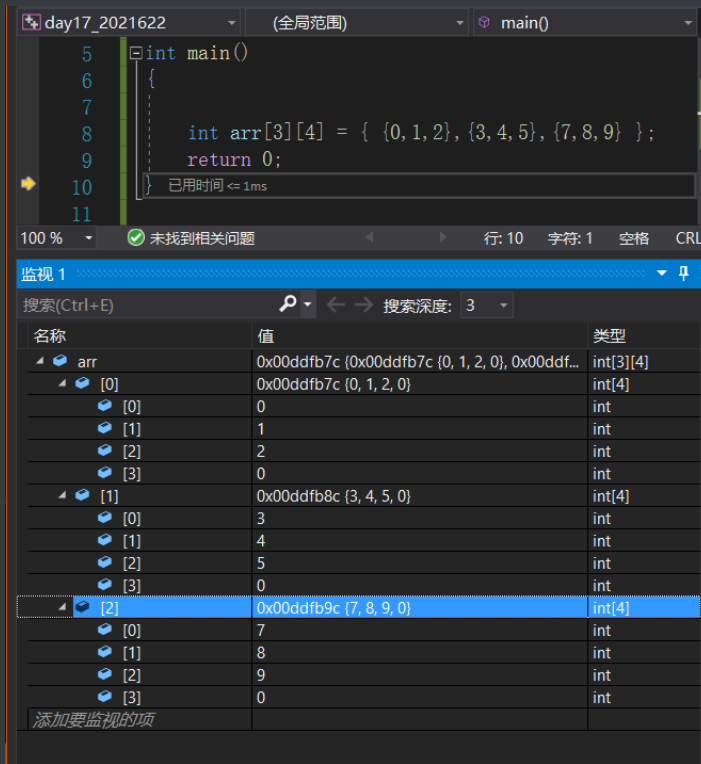Open the 监视 1 window options dropdown
Viewport: 701px width, 764px height.
click(x=662, y=273)
